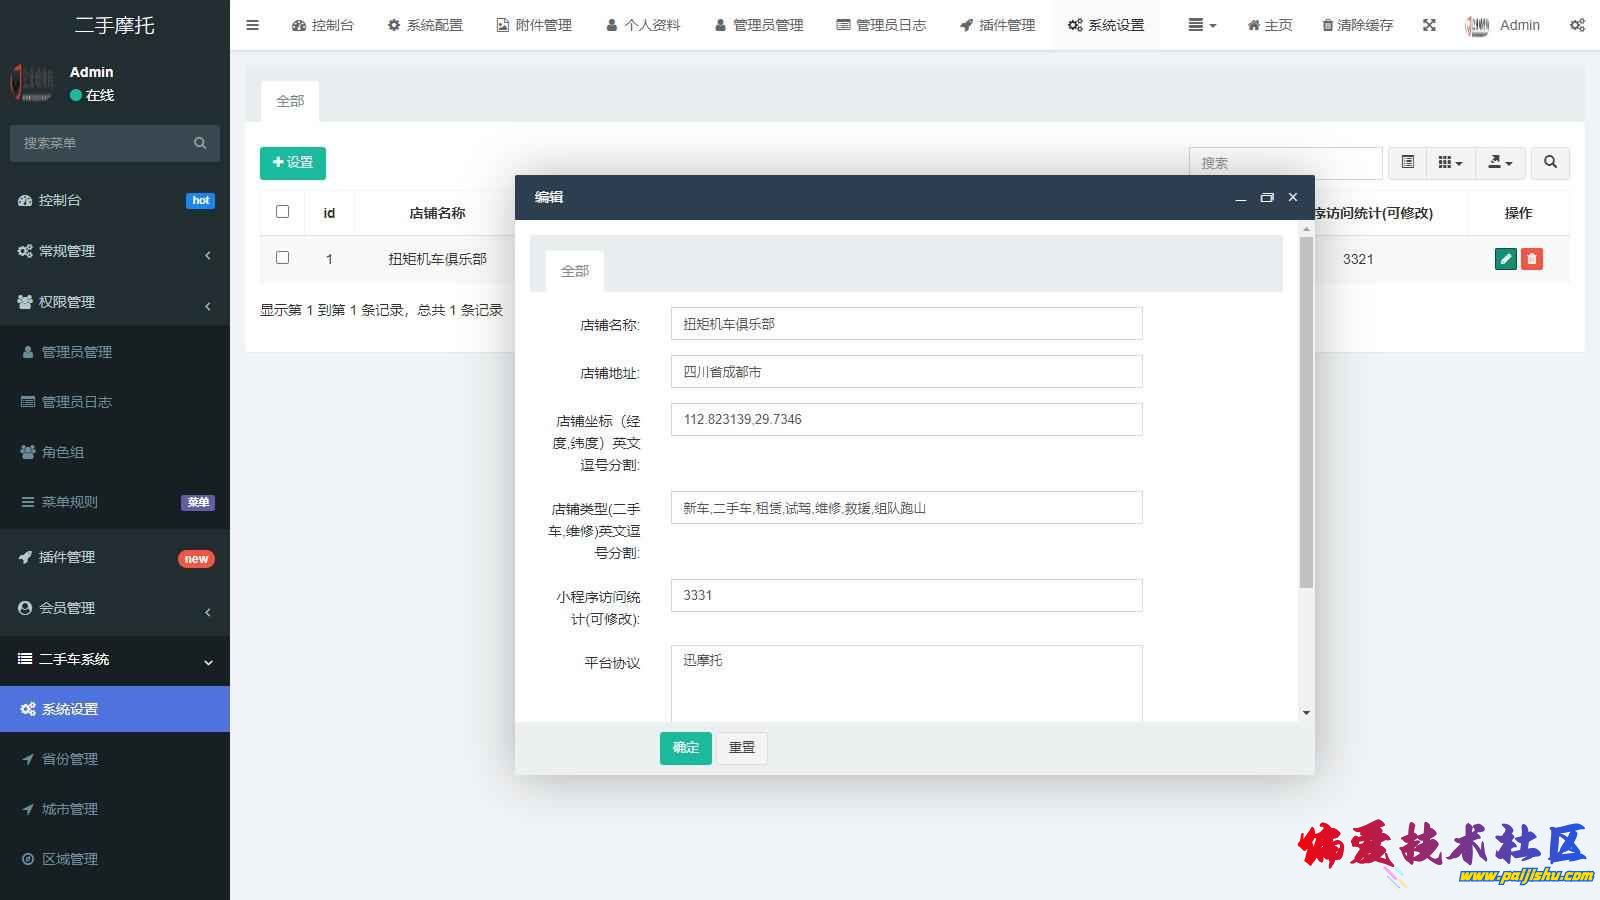The width and height of the screenshot is (1600, 900).
Task: Click the fullscreen expand icon in top bar
Action: click(1429, 25)
